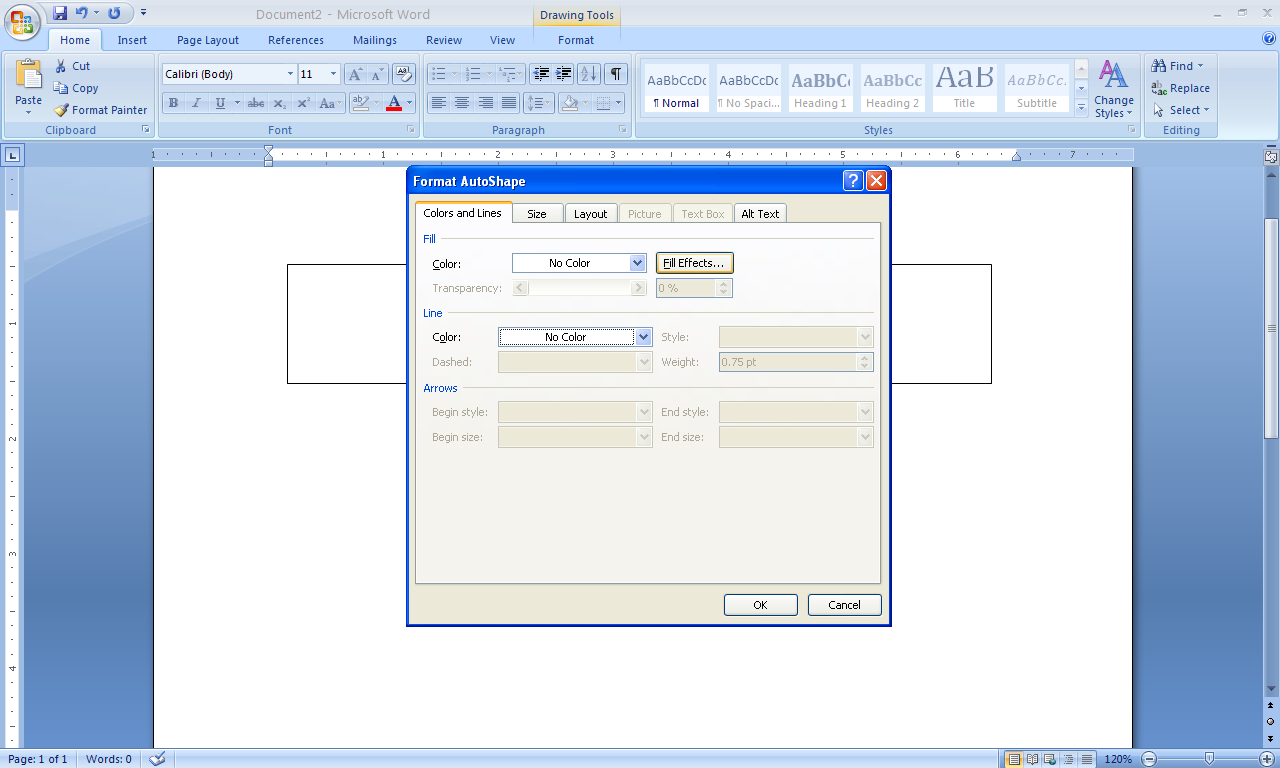Screen dimensions: 1280x768
Task: Copy the selection
Action: click(x=76, y=88)
